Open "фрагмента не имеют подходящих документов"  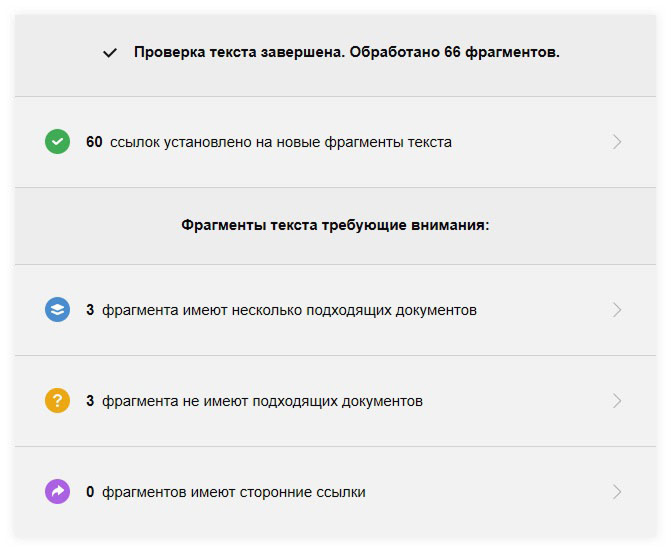coord(262,401)
